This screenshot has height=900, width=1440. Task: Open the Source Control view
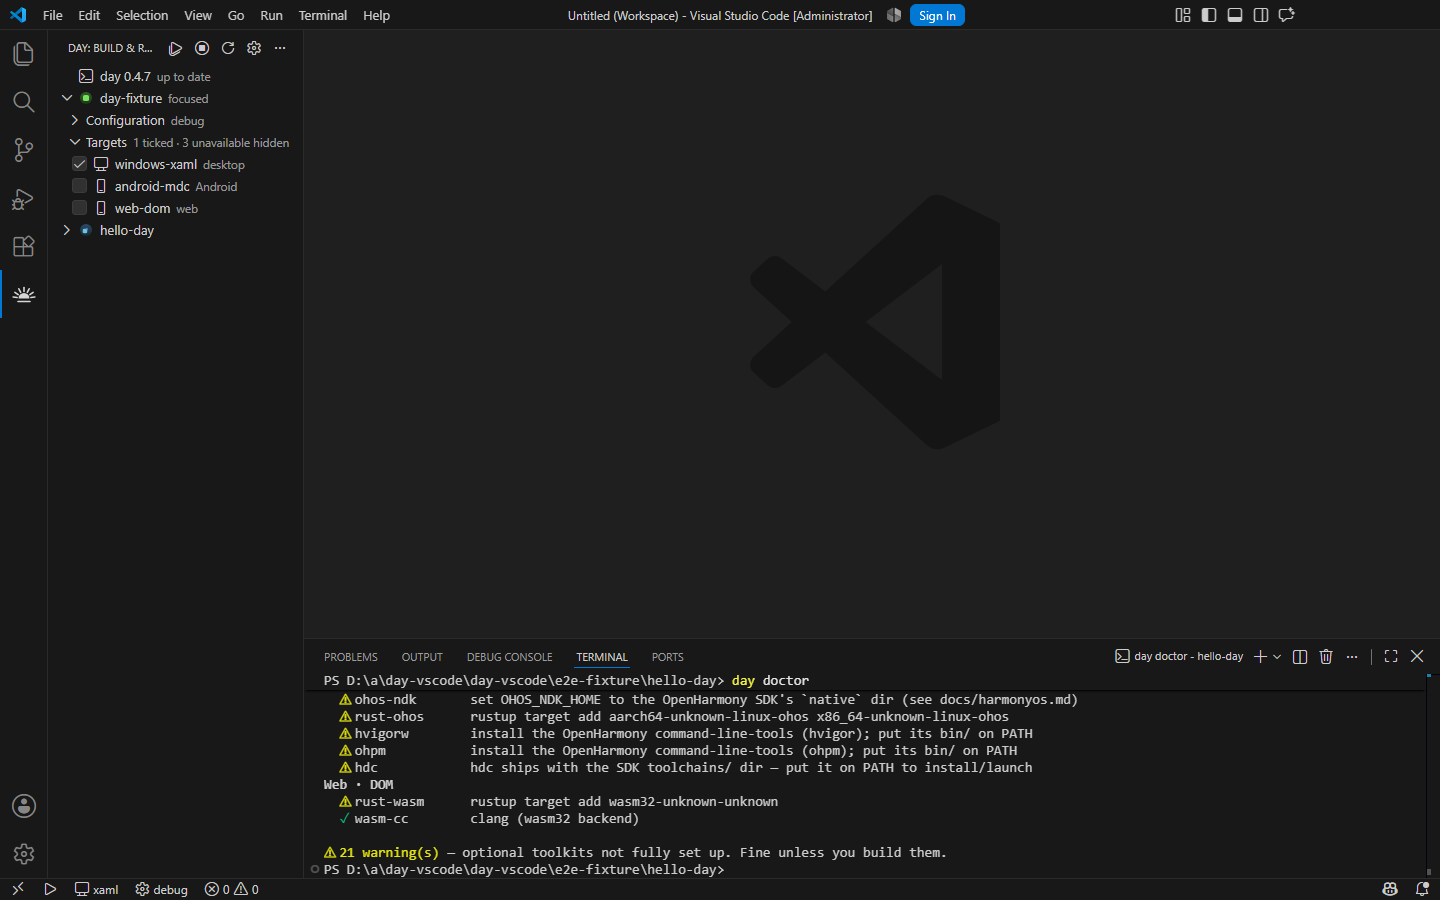(x=23, y=150)
